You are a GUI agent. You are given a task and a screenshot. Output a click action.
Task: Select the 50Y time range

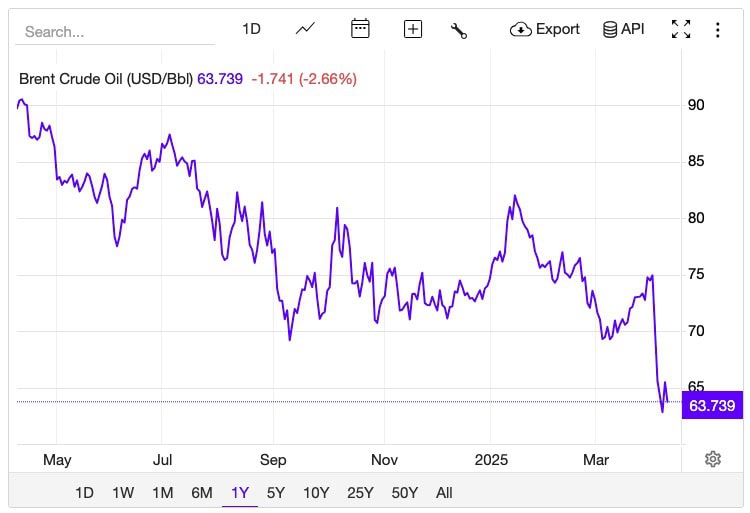click(x=405, y=492)
